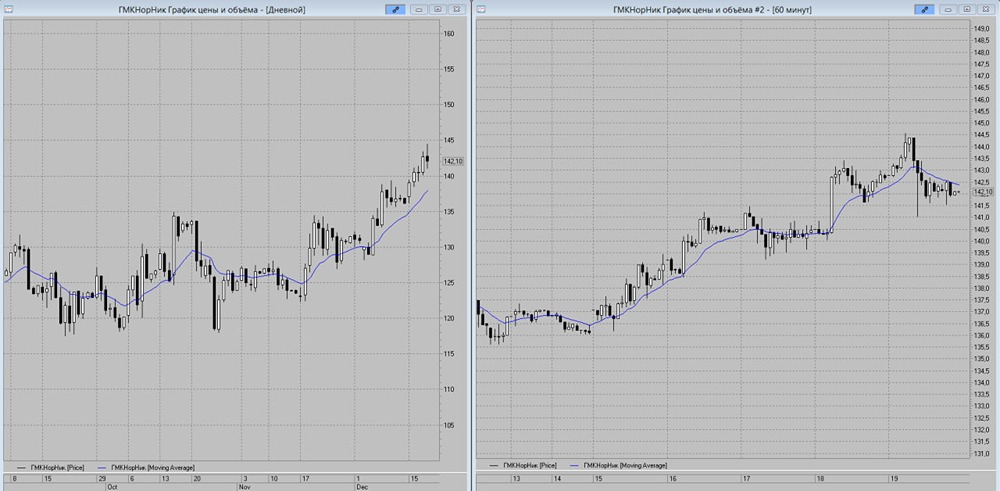
Task: Click the 142,10 price label on hourly chart
Action: 983,191
